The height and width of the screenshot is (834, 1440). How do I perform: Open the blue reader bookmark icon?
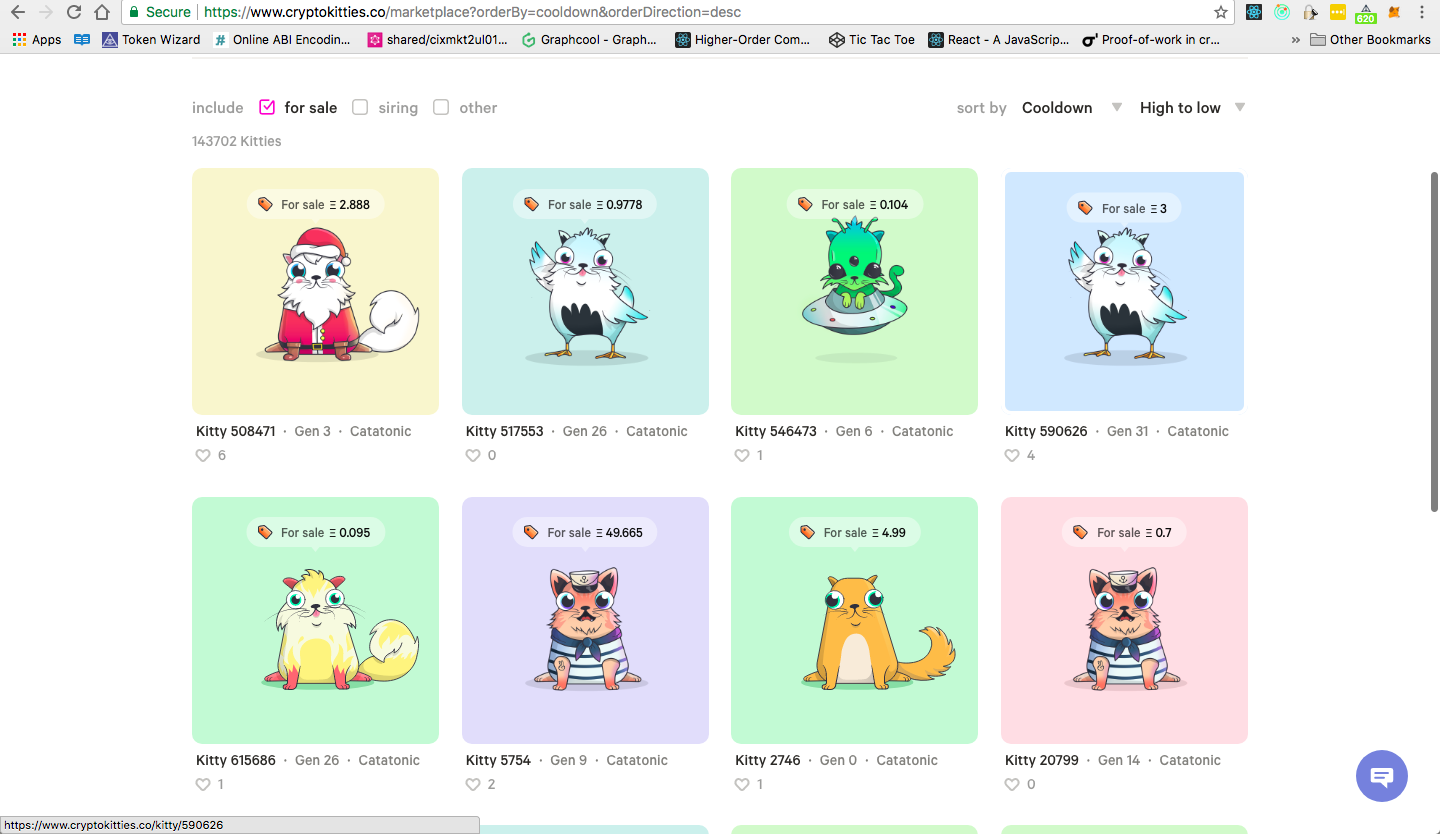82,40
